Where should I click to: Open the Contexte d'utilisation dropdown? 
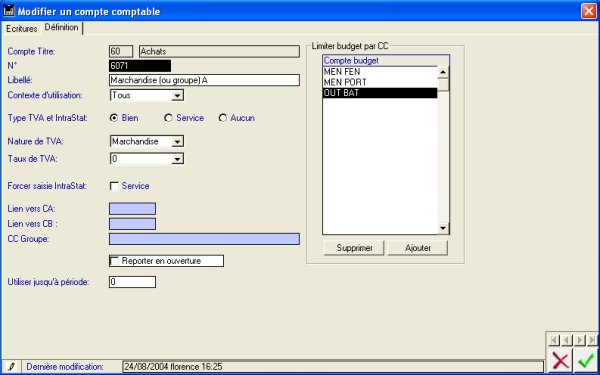point(177,96)
